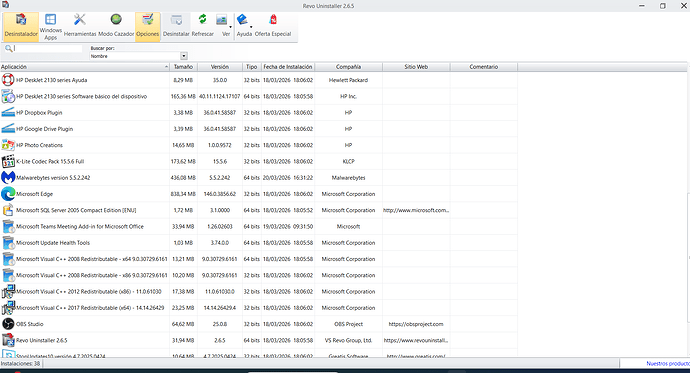Select OBS Studio app icon
Image resolution: width=690 pixels, height=373 pixels.
8,324
